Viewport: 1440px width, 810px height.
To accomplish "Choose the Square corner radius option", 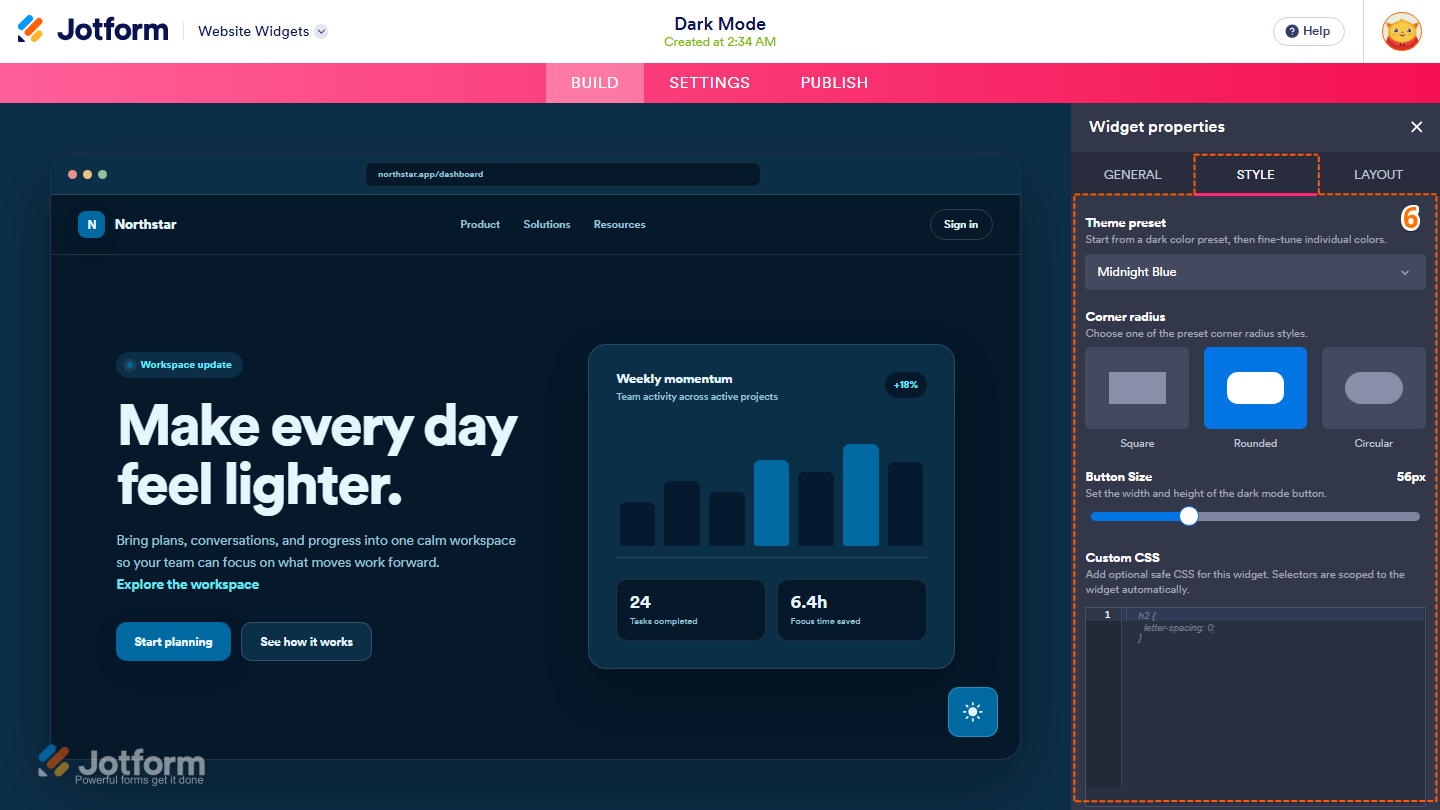I will tap(1137, 388).
